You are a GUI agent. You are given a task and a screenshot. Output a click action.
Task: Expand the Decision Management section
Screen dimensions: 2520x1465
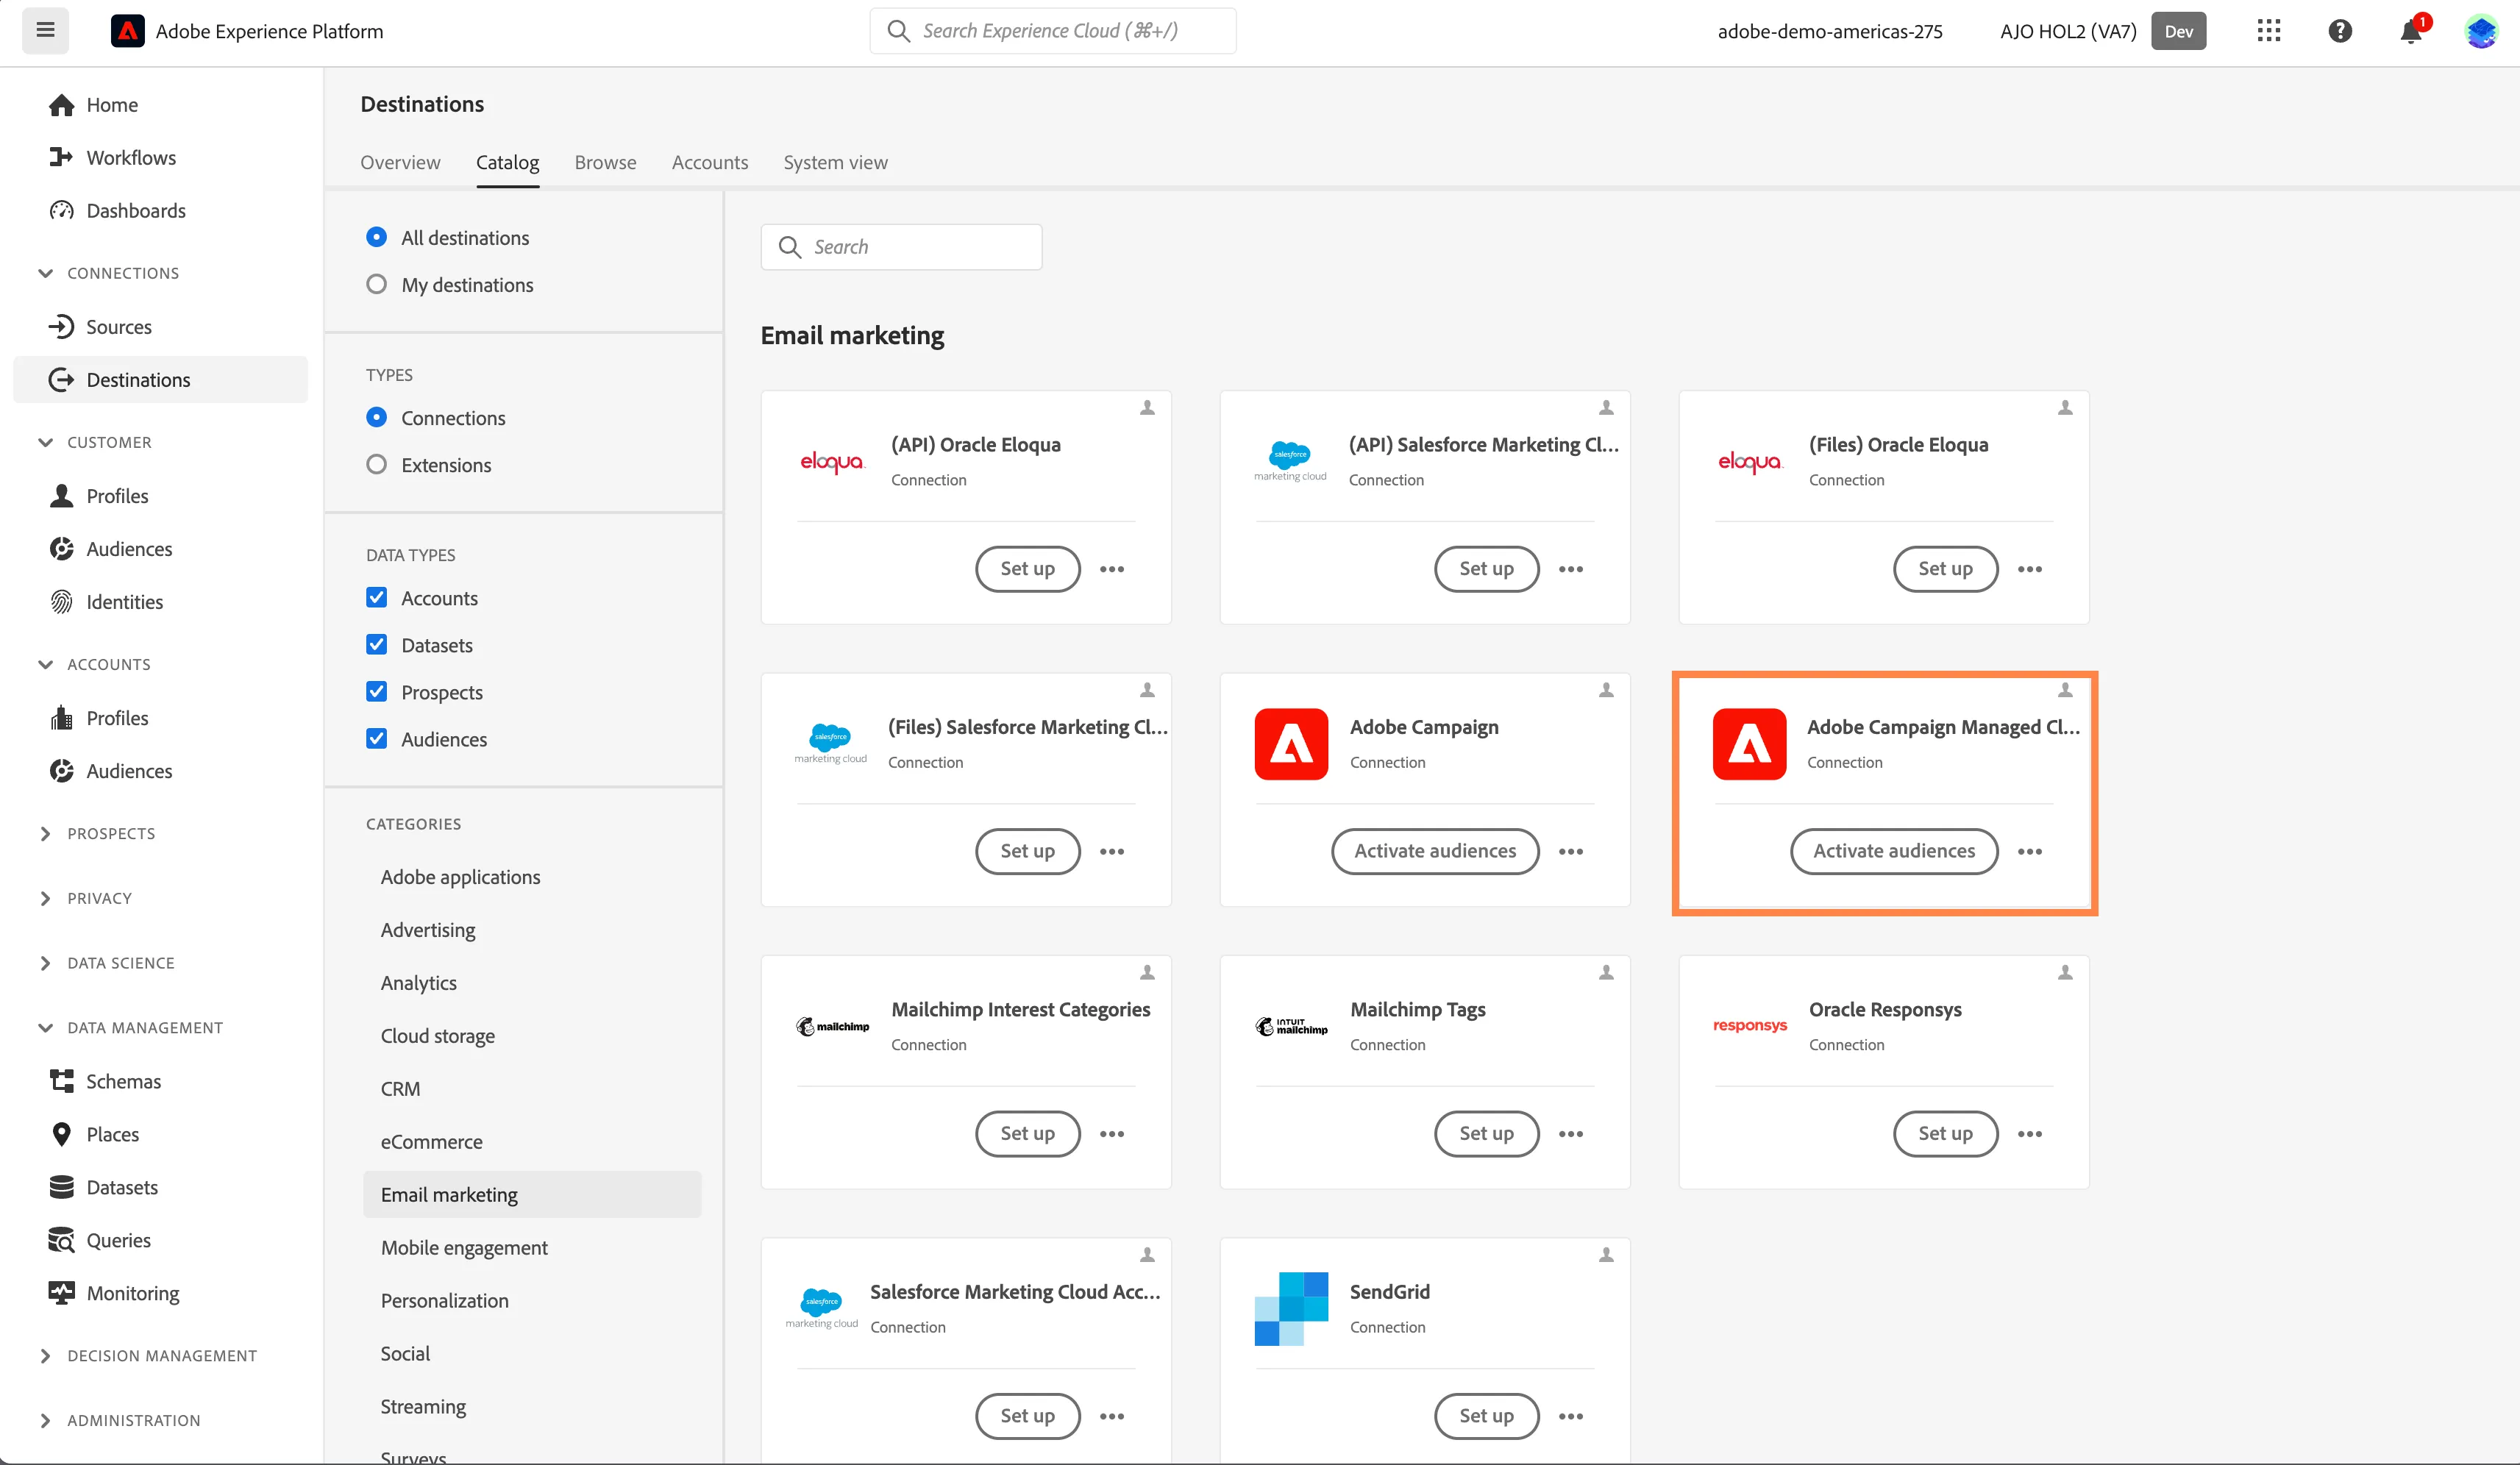coord(45,1356)
